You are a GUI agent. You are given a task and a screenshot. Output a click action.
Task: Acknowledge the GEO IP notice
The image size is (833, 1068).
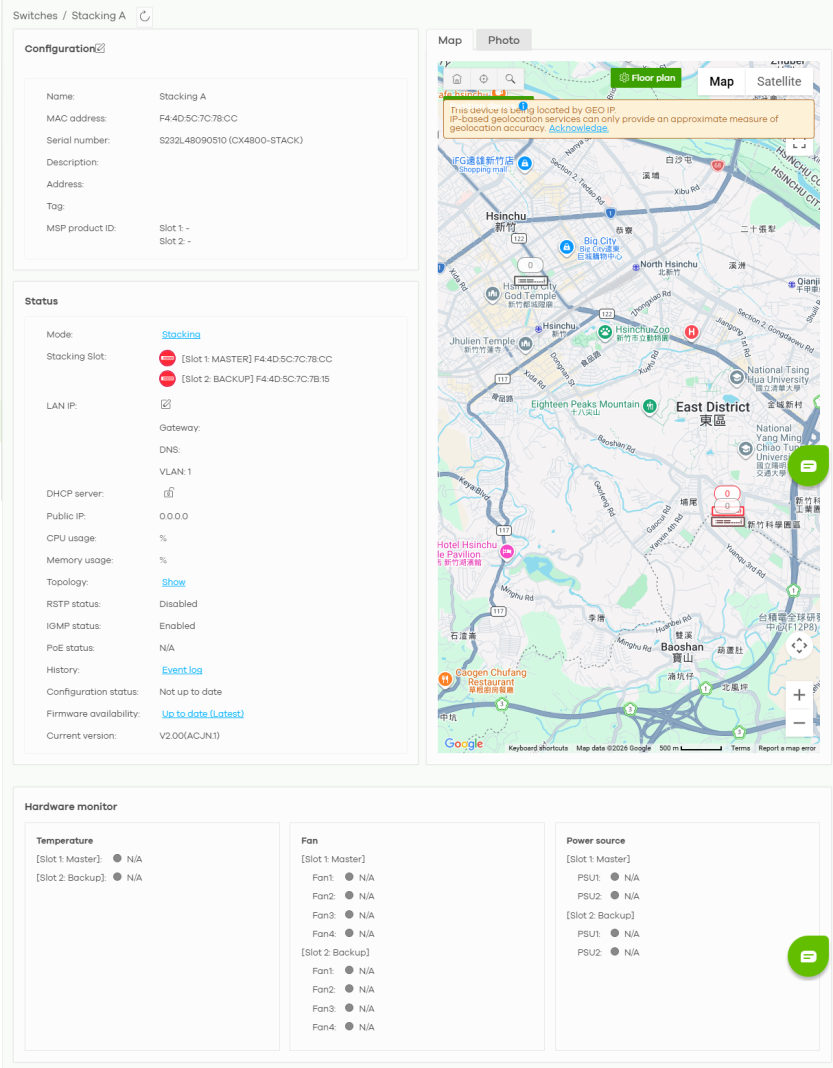coord(578,128)
